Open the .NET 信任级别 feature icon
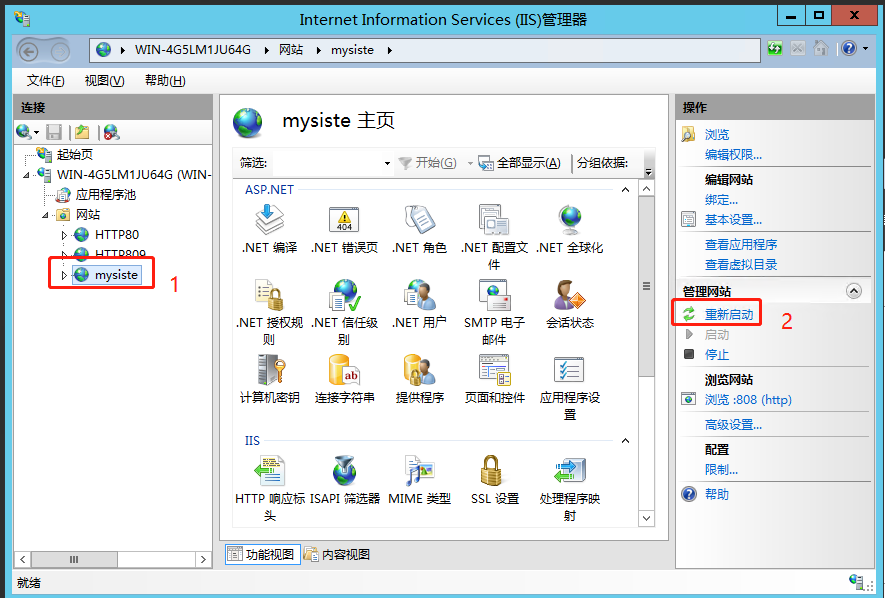Image resolution: width=885 pixels, height=598 pixels. pyautogui.click(x=344, y=312)
